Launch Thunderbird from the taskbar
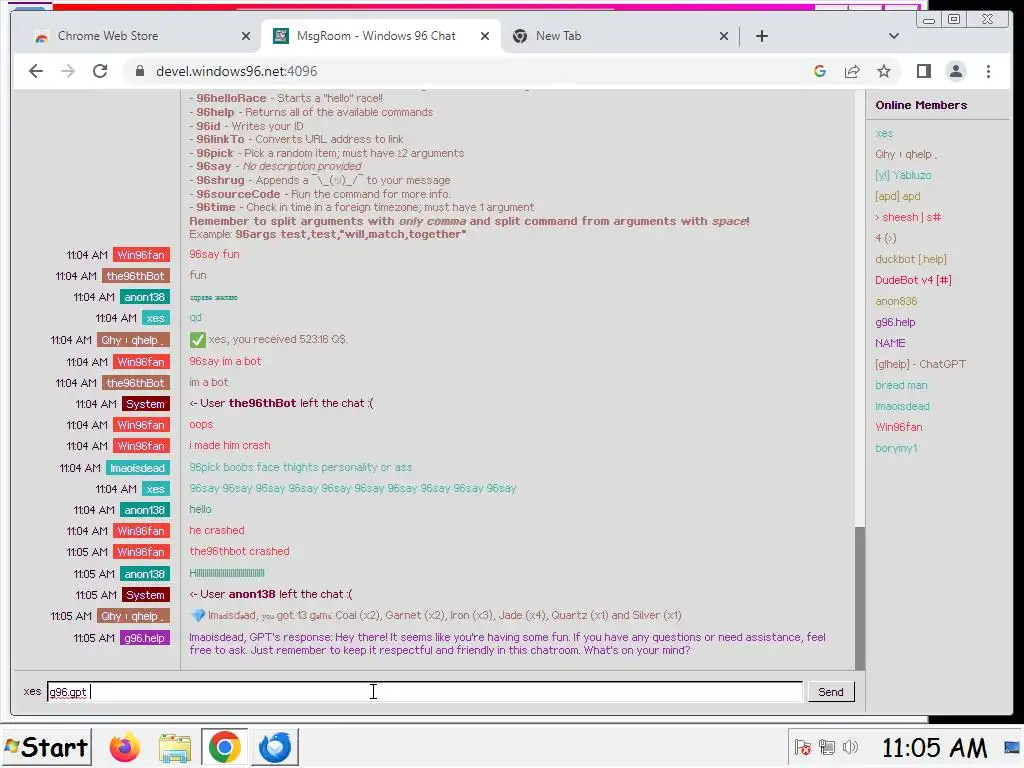Image resolution: width=1024 pixels, height=768 pixels. [274, 747]
